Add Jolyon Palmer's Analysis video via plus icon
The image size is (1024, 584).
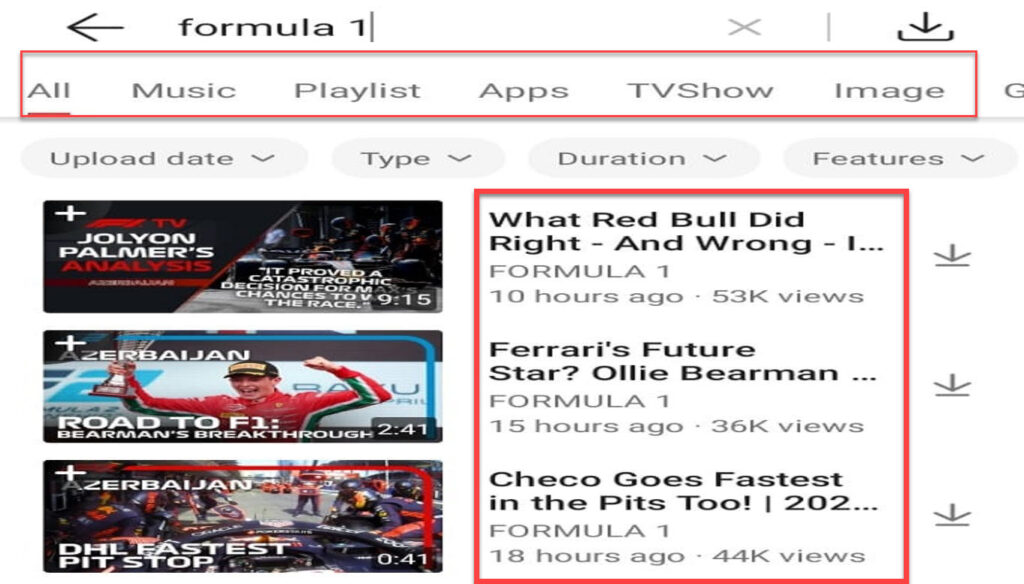(70, 214)
